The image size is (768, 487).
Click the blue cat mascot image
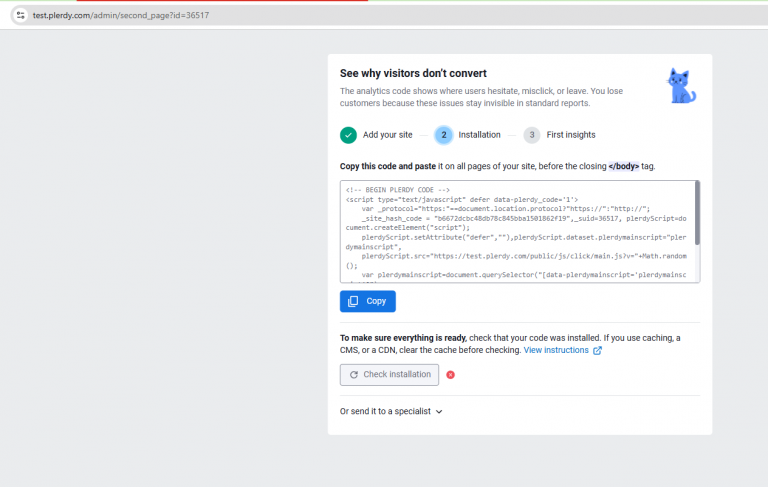point(681,86)
